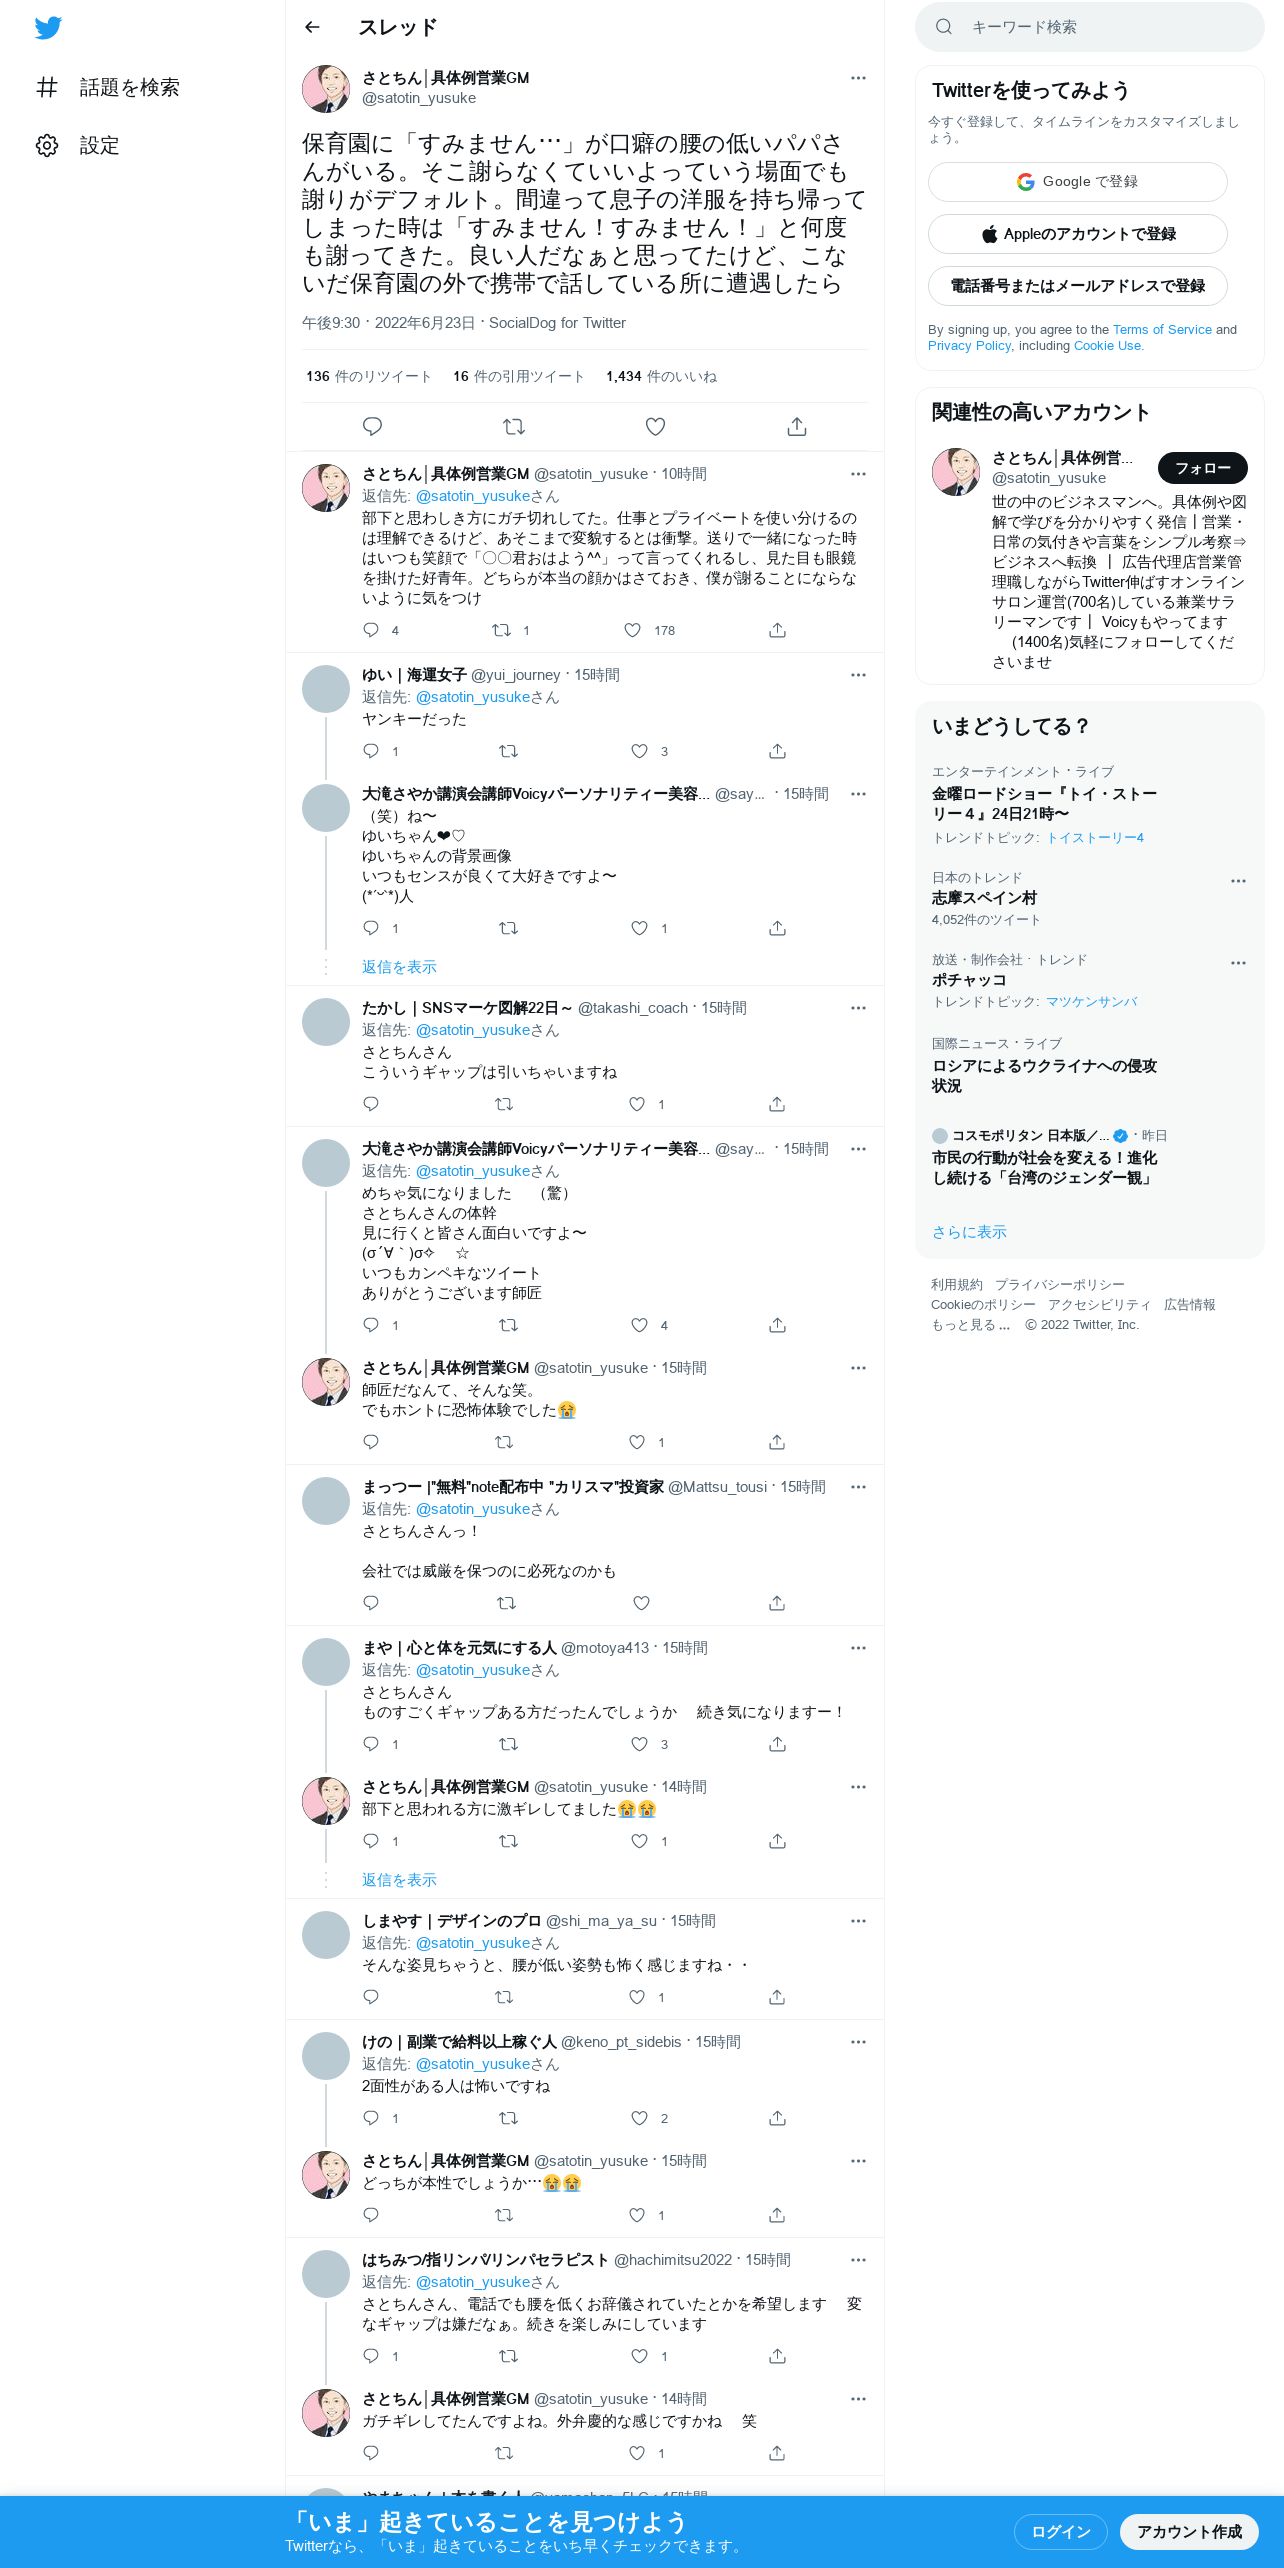Open the Terms of Service link

point(1162,329)
